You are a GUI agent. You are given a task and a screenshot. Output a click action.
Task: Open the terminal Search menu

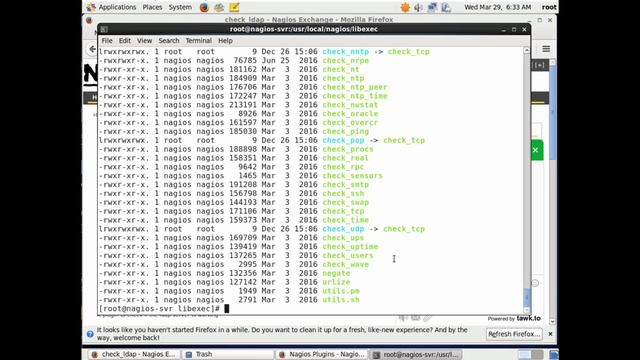(x=169, y=41)
